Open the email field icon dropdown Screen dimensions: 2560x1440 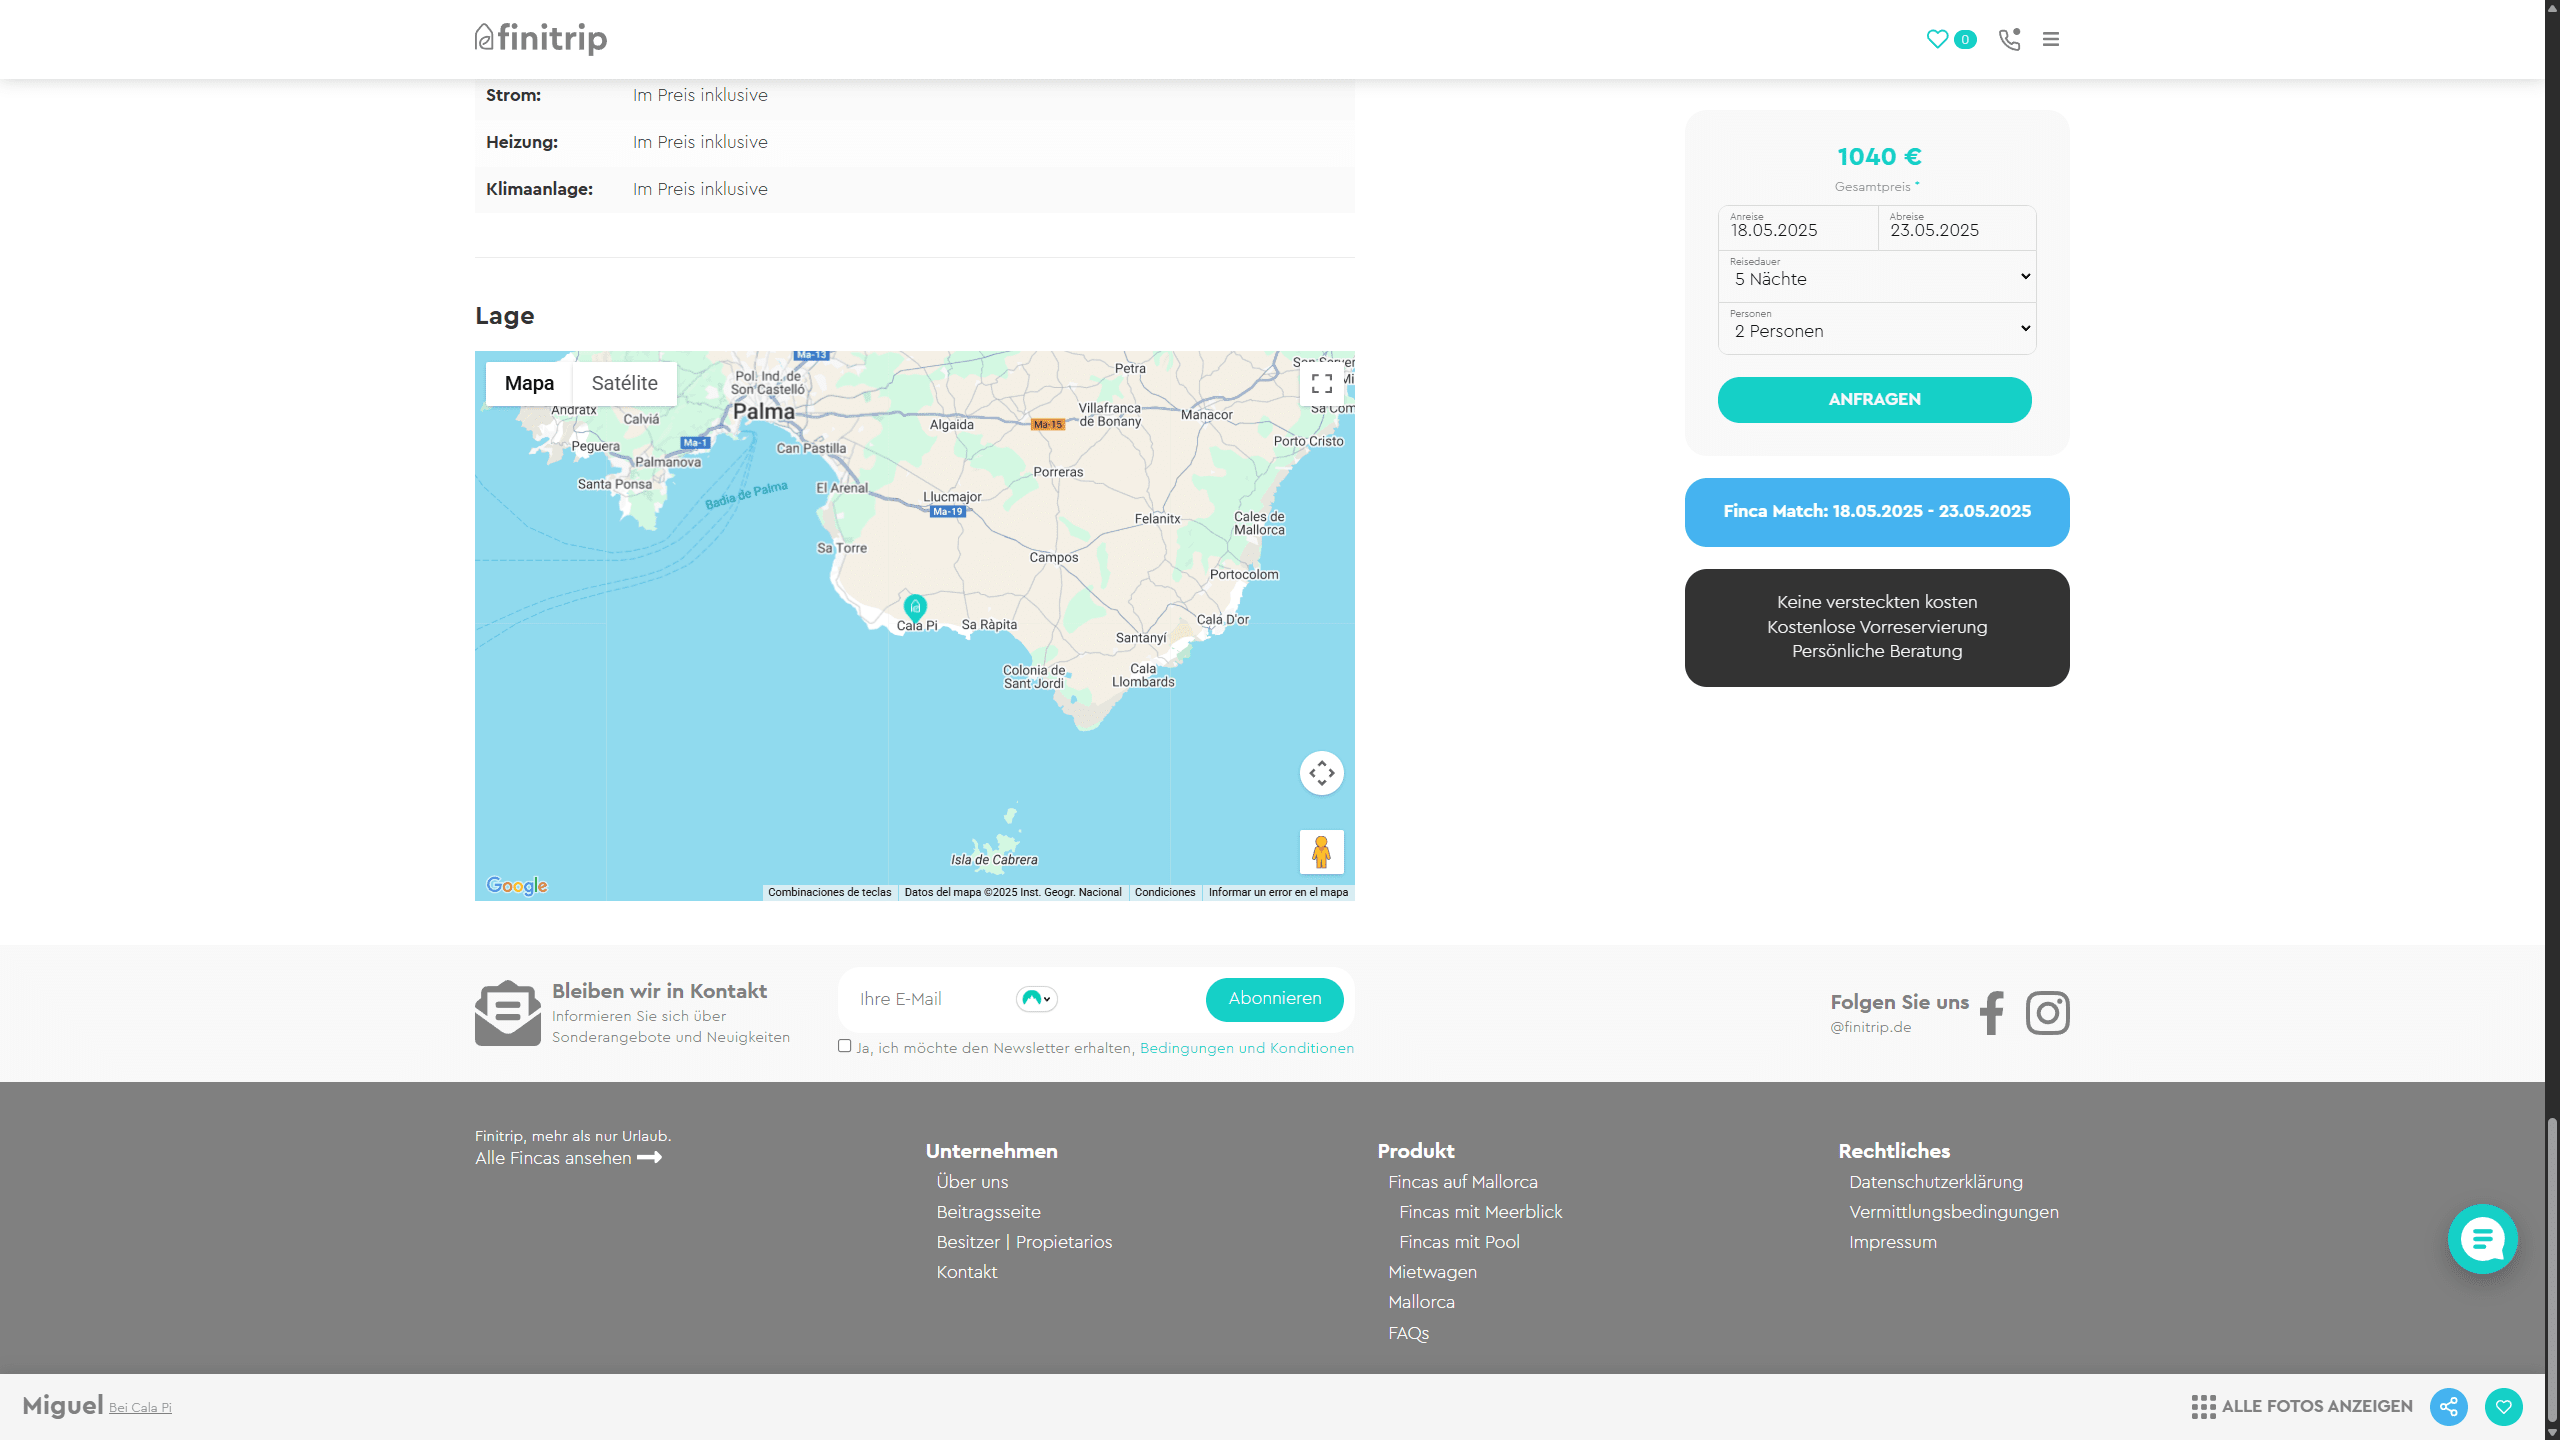pos(1036,999)
